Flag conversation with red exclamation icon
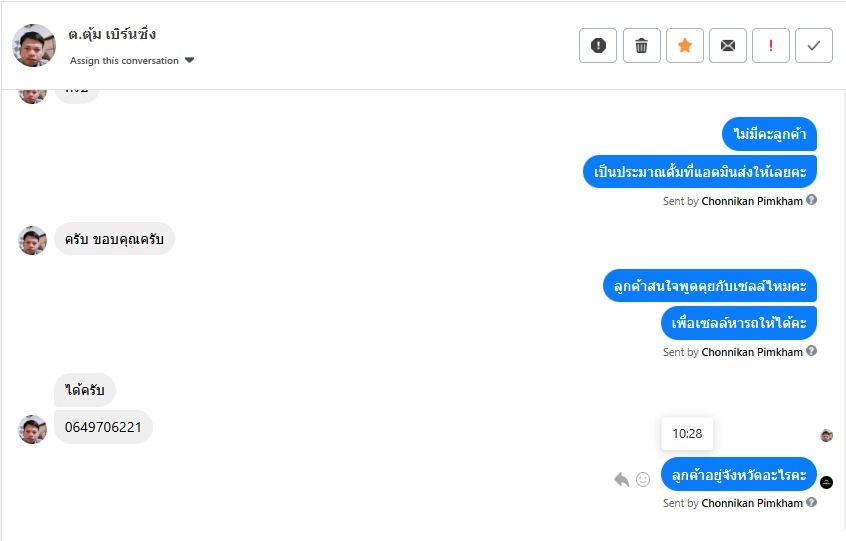The height and width of the screenshot is (541, 846). click(x=771, y=46)
